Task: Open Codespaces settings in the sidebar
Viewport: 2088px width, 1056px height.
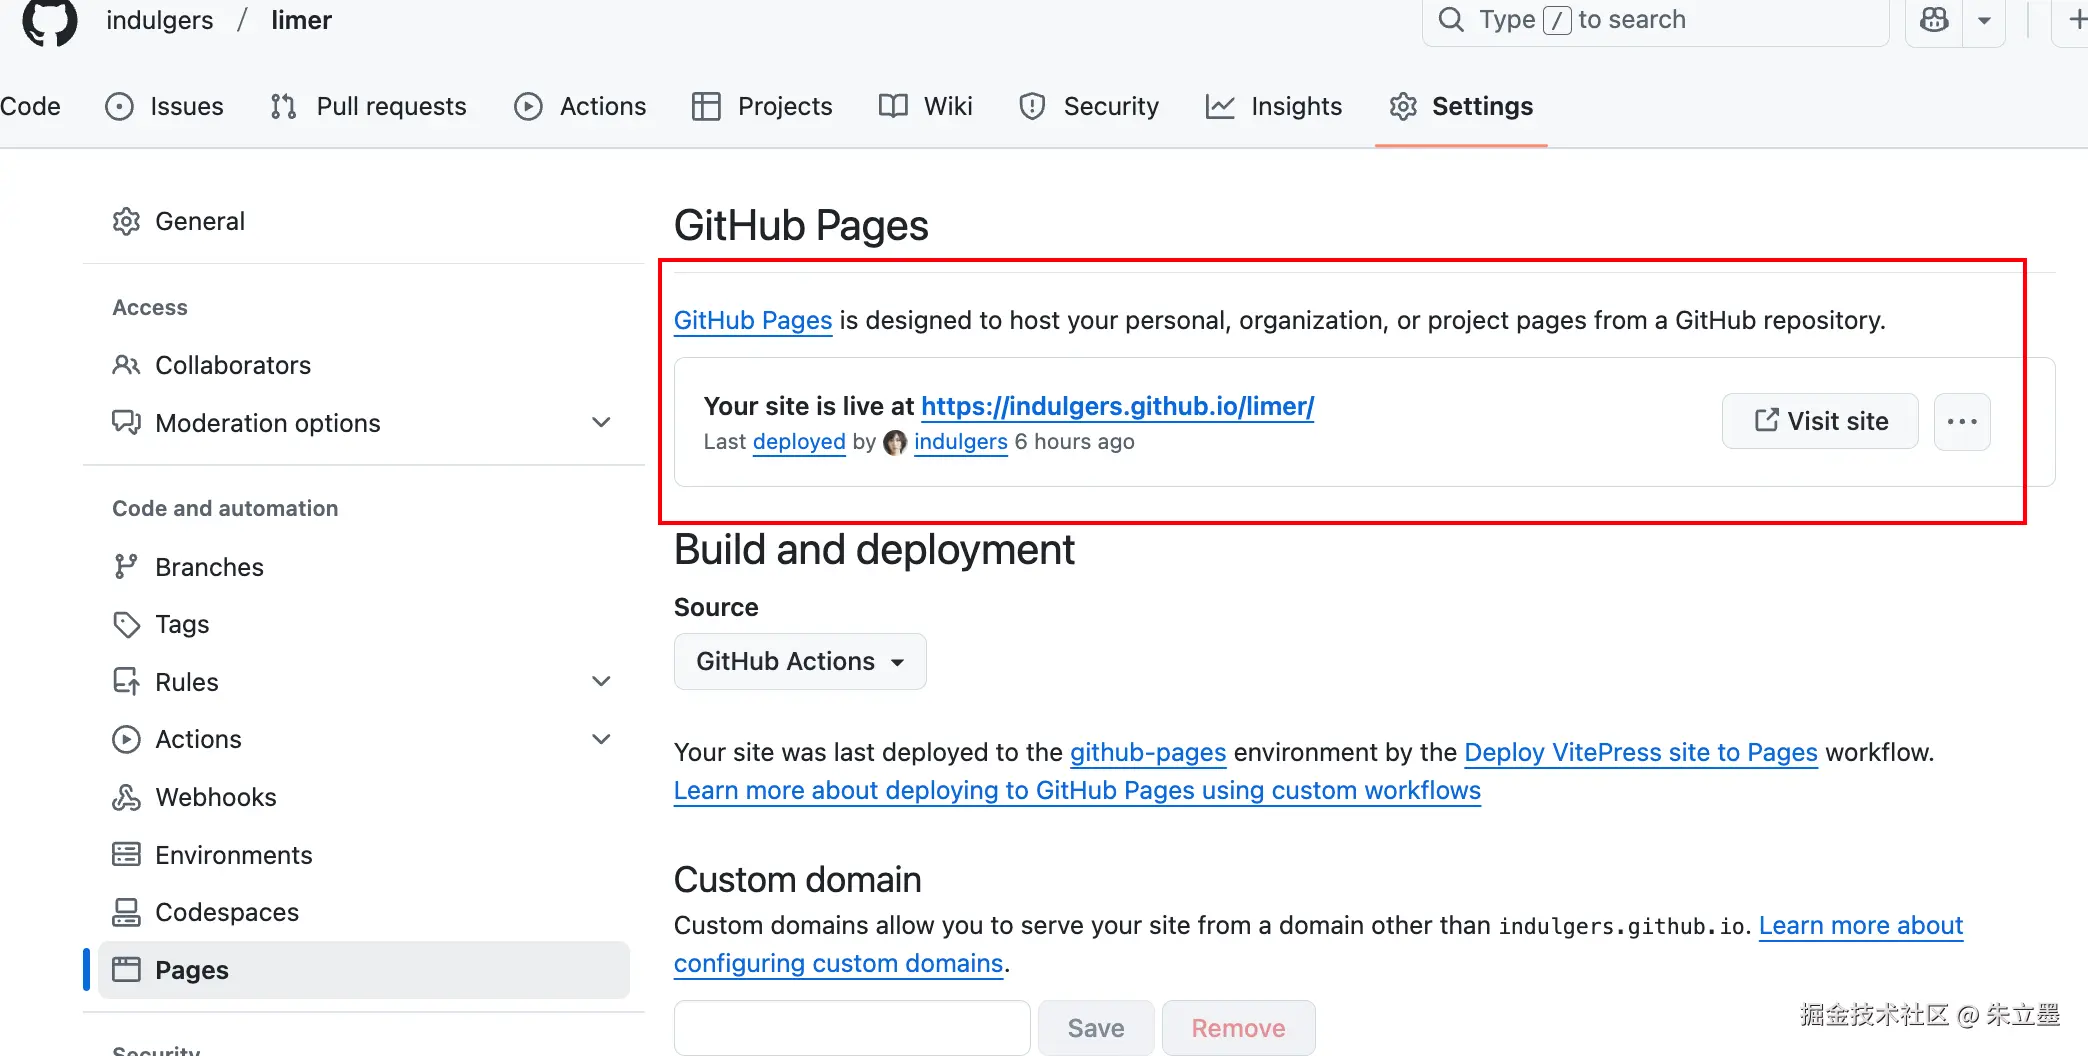Action: point(226,912)
